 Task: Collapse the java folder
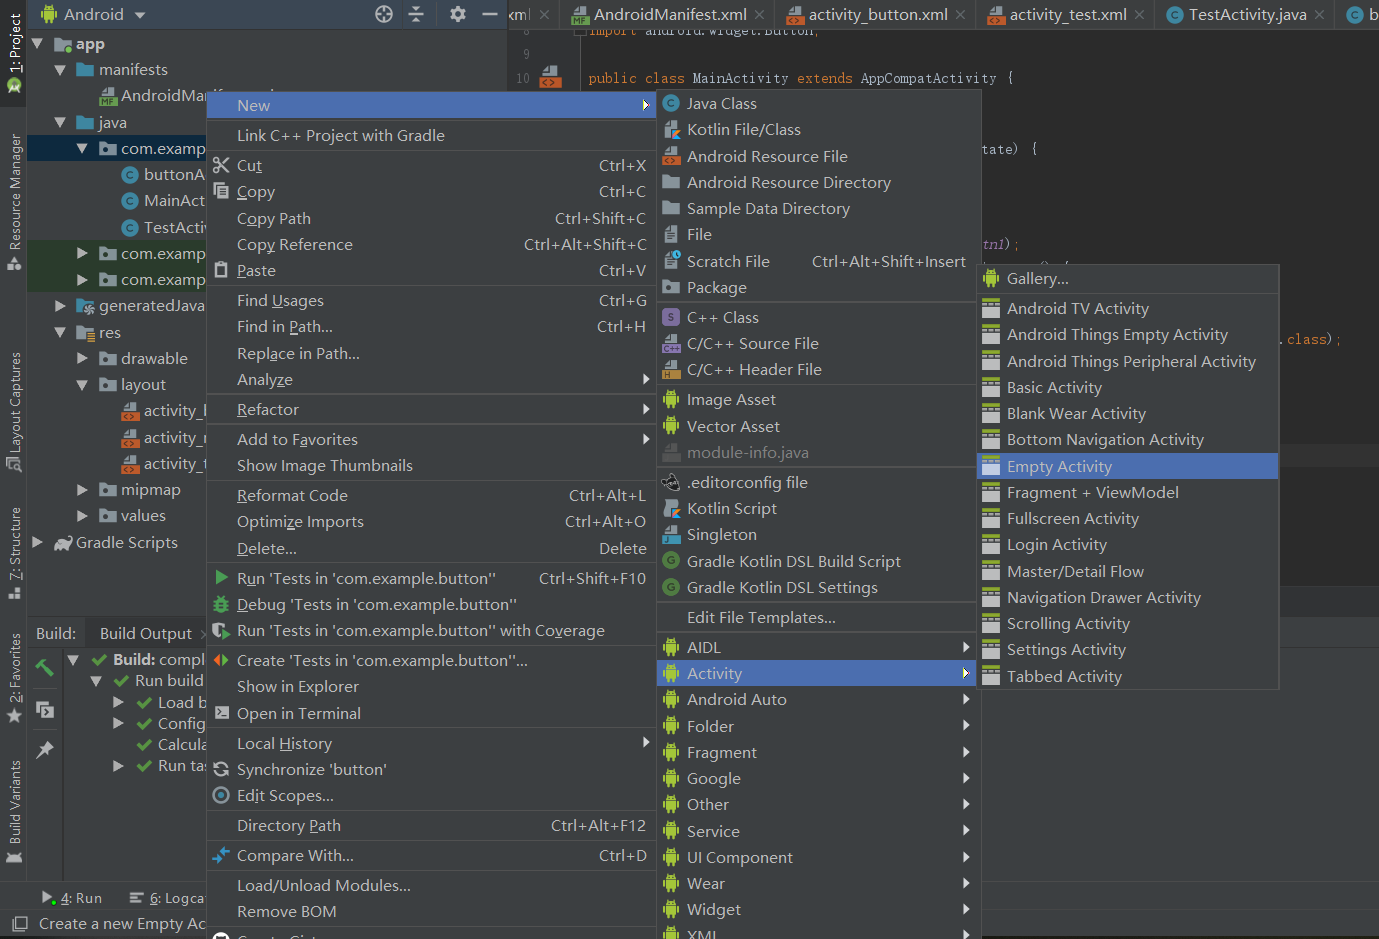coord(60,122)
